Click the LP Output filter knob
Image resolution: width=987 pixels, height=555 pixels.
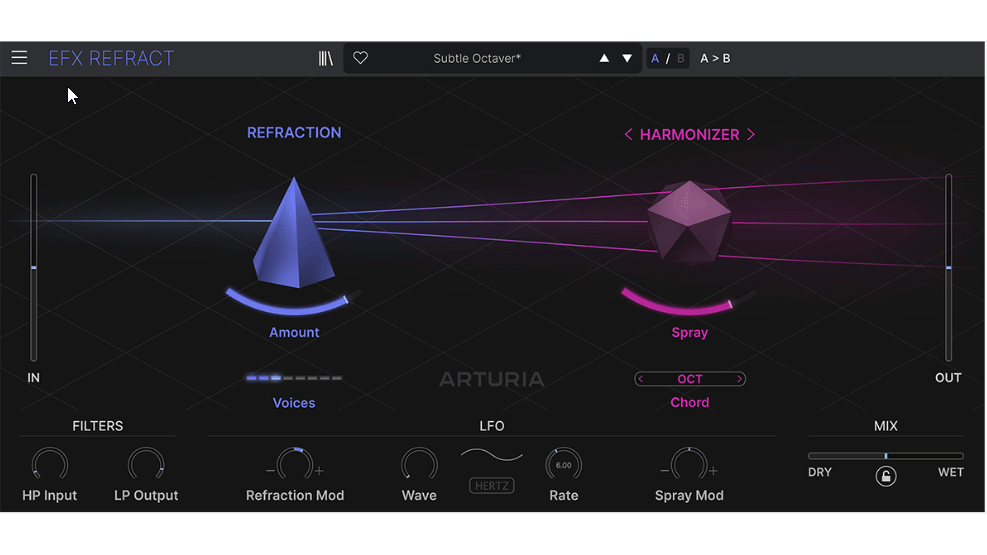146,464
